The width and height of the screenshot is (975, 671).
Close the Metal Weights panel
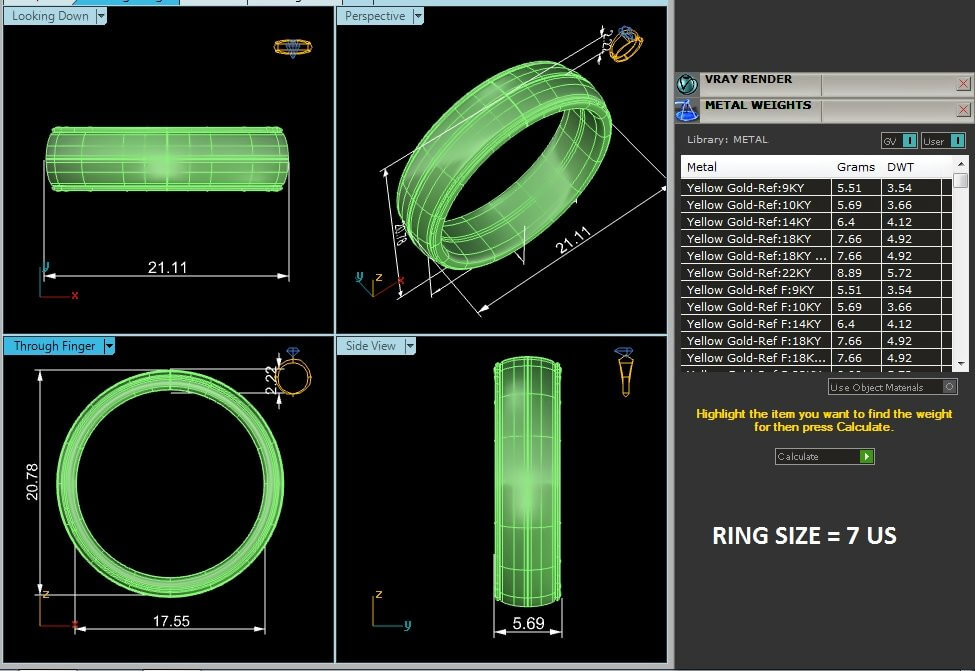click(x=963, y=110)
